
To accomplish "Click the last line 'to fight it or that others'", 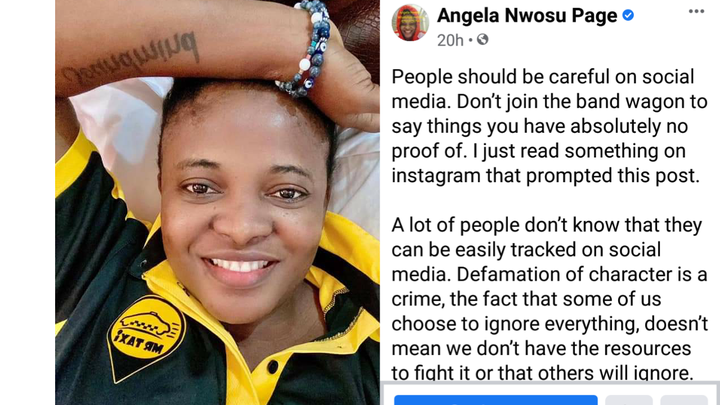I will 542,373.
